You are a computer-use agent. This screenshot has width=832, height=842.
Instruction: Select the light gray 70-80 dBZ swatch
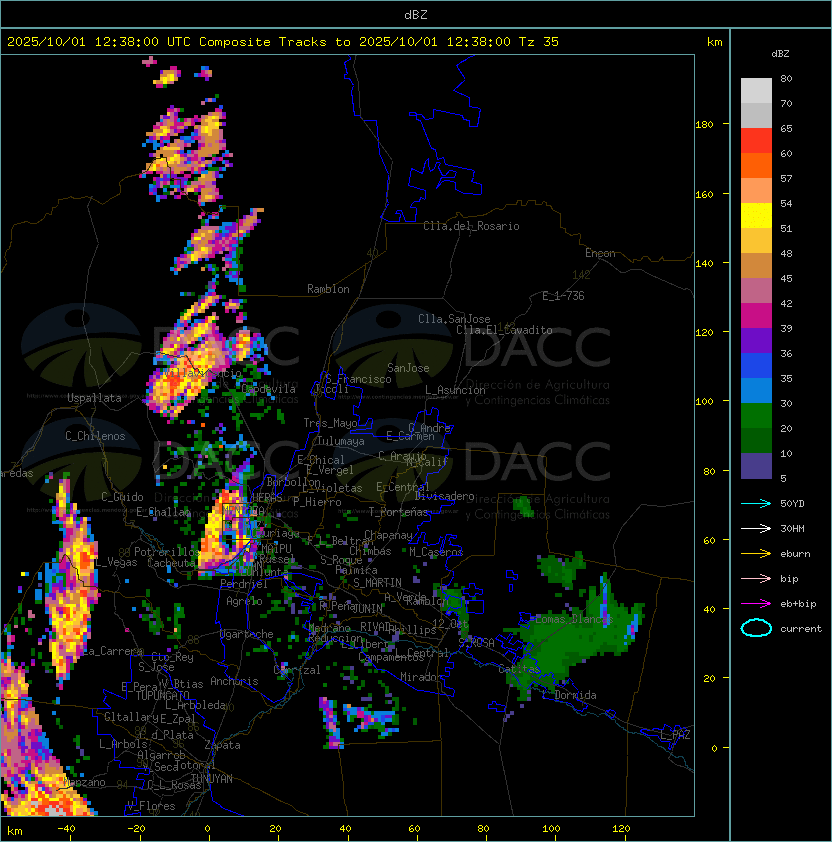(756, 90)
